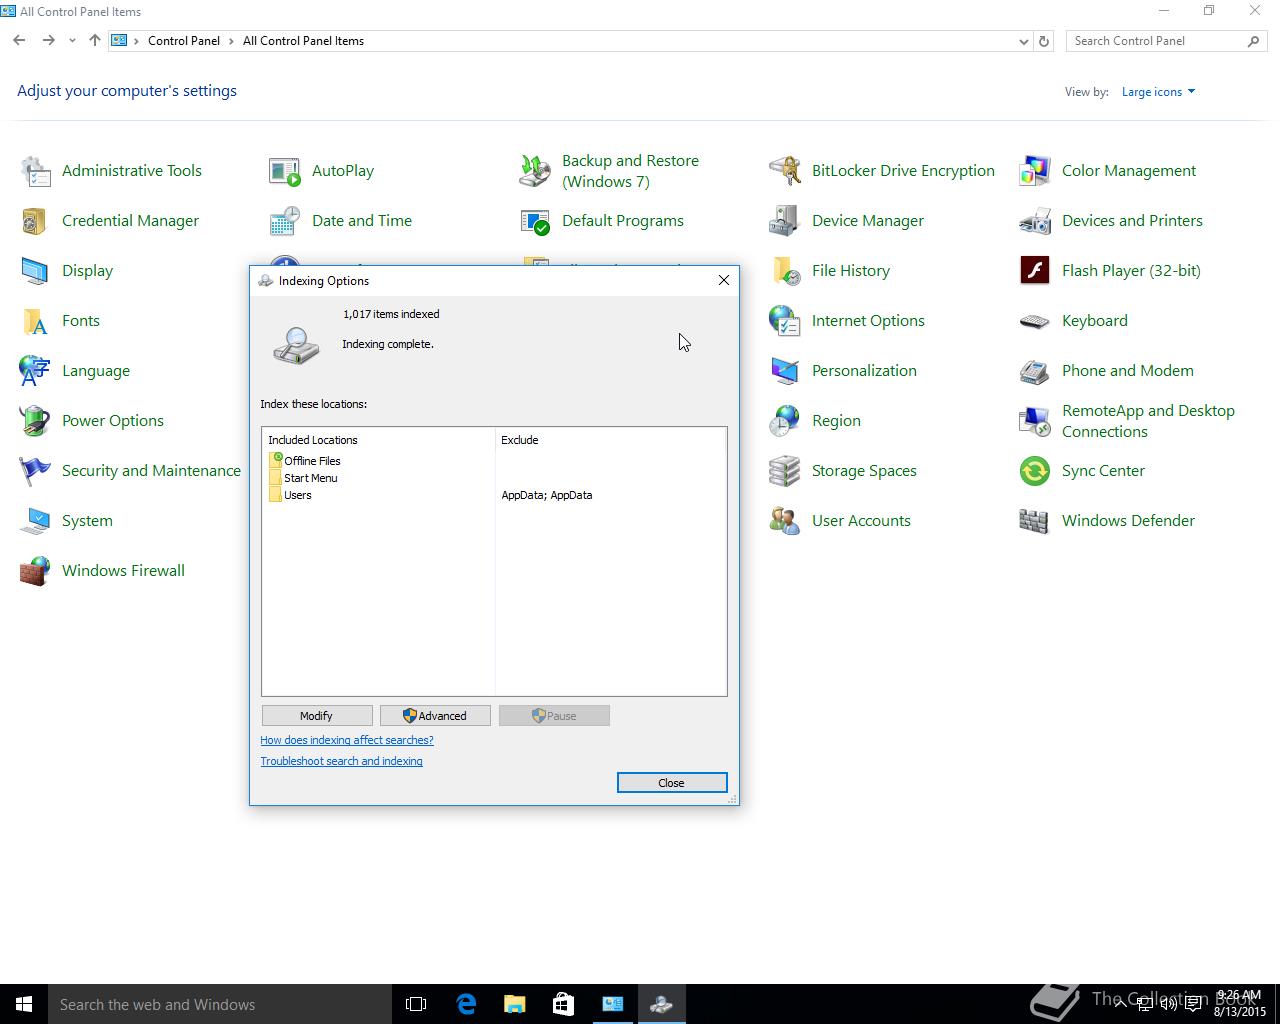1280x1024 pixels.
Task: Click the Modify button in Indexing Options
Action: tap(317, 716)
